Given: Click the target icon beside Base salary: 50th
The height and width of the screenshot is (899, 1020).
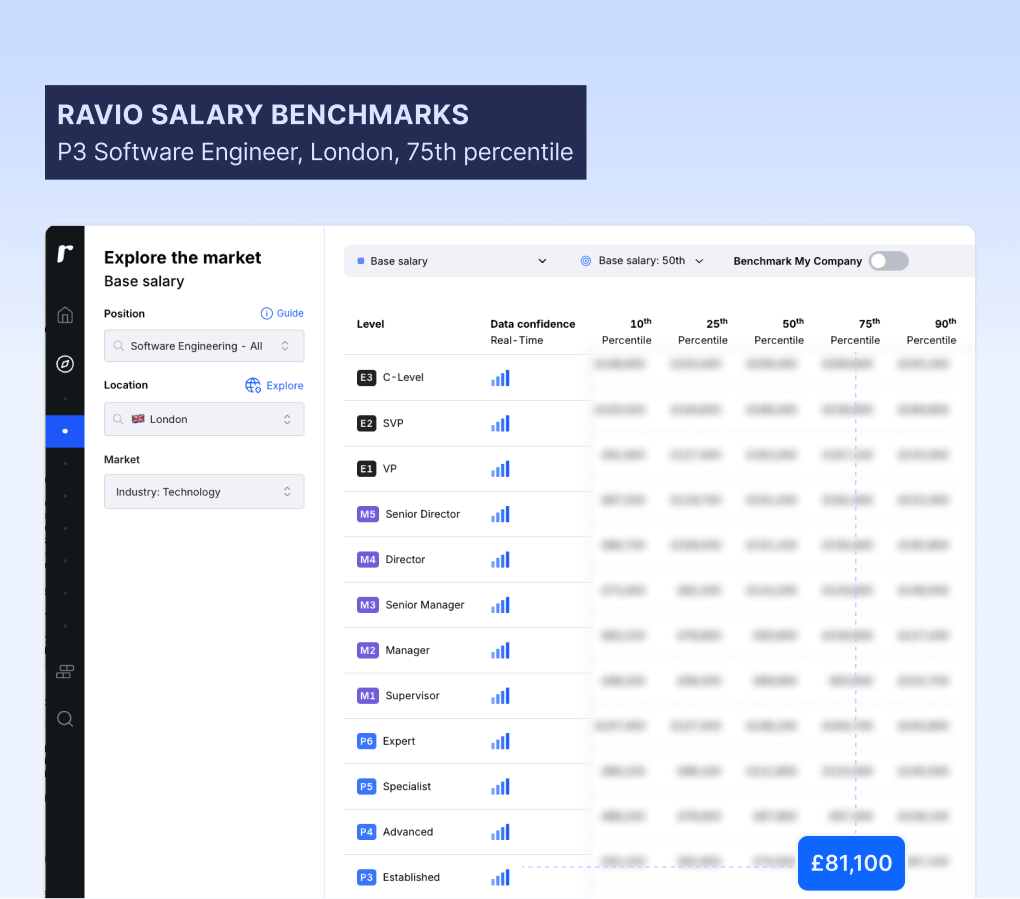Looking at the screenshot, I should [x=585, y=260].
